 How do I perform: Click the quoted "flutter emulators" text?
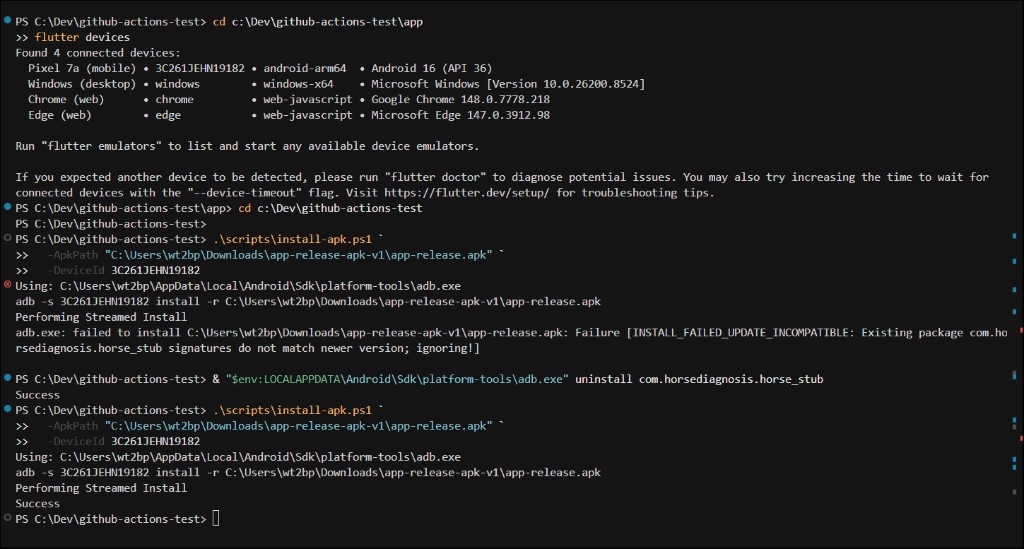pyautogui.click(x=101, y=146)
